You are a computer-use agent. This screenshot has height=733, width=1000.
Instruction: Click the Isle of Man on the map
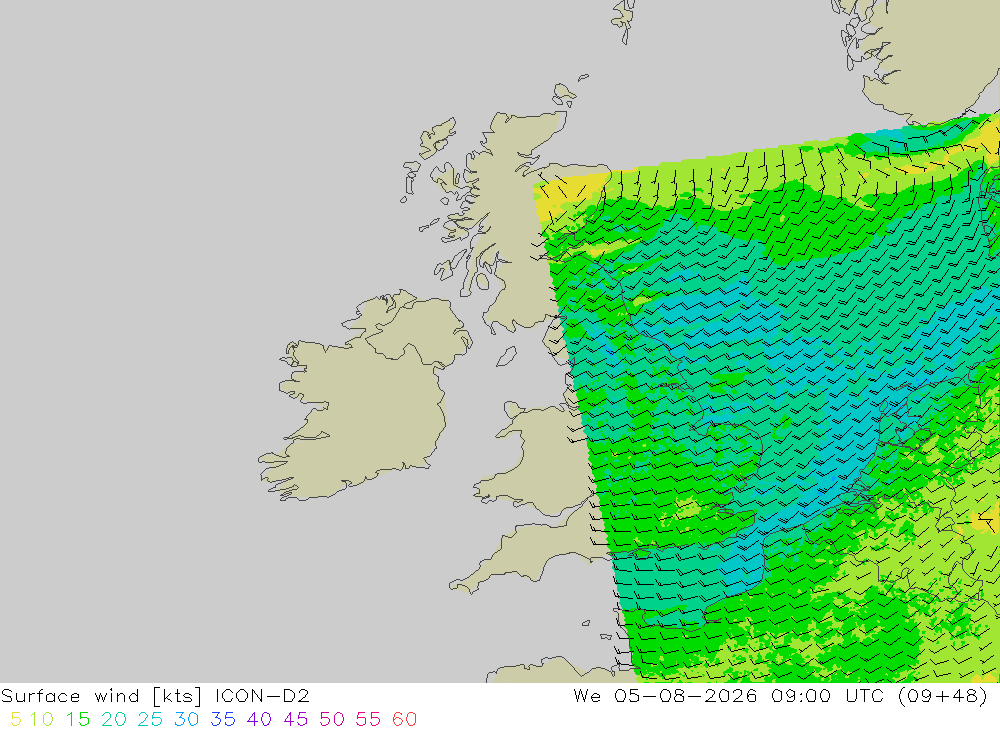(x=506, y=357)
